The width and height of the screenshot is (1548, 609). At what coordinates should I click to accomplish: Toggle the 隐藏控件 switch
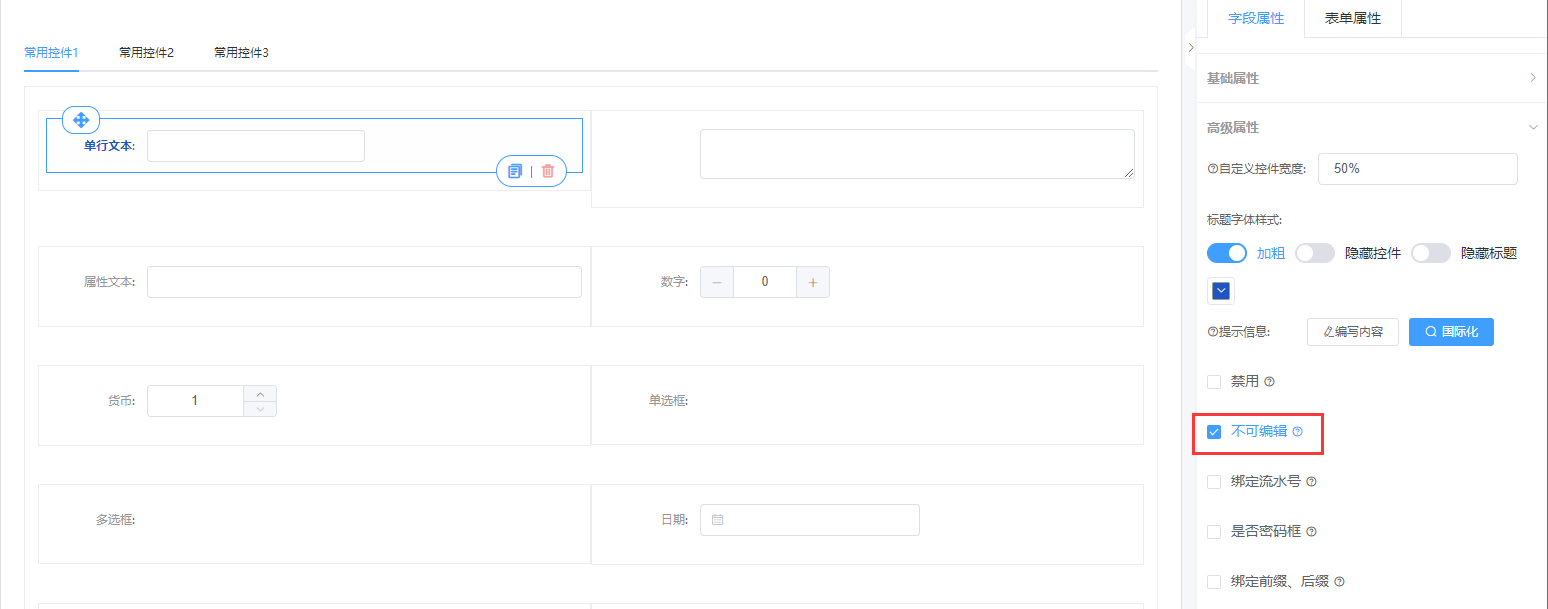1315,253
